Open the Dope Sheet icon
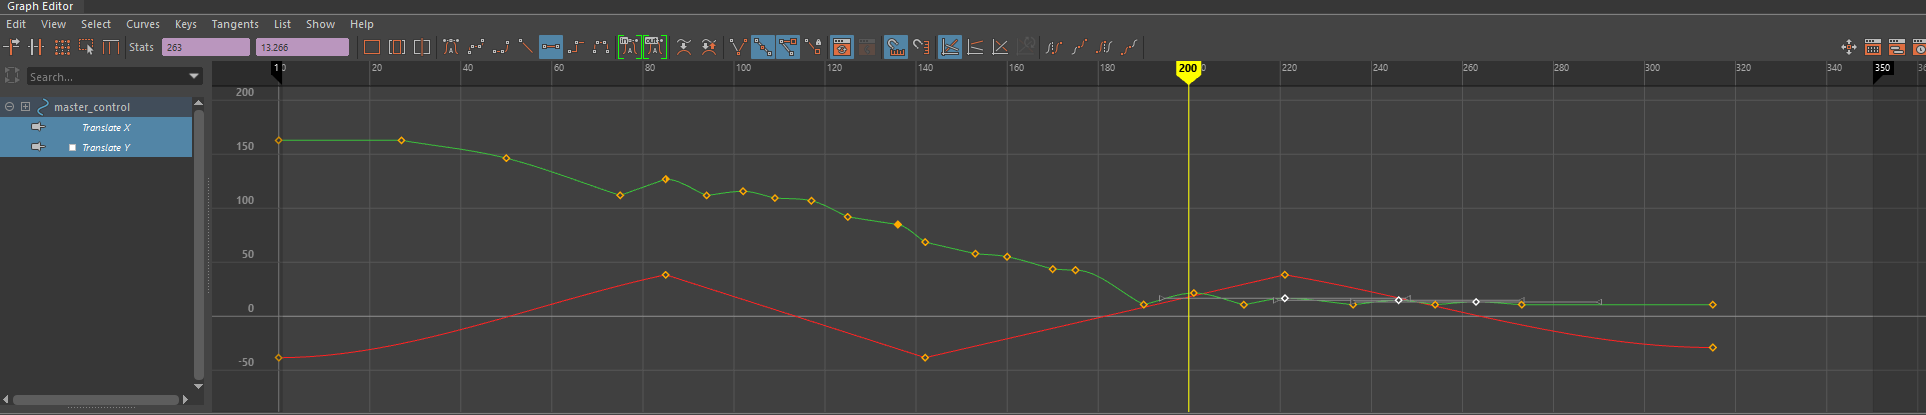The width and height of the screenshot is (1926, 415). [x=1873, y=47]
